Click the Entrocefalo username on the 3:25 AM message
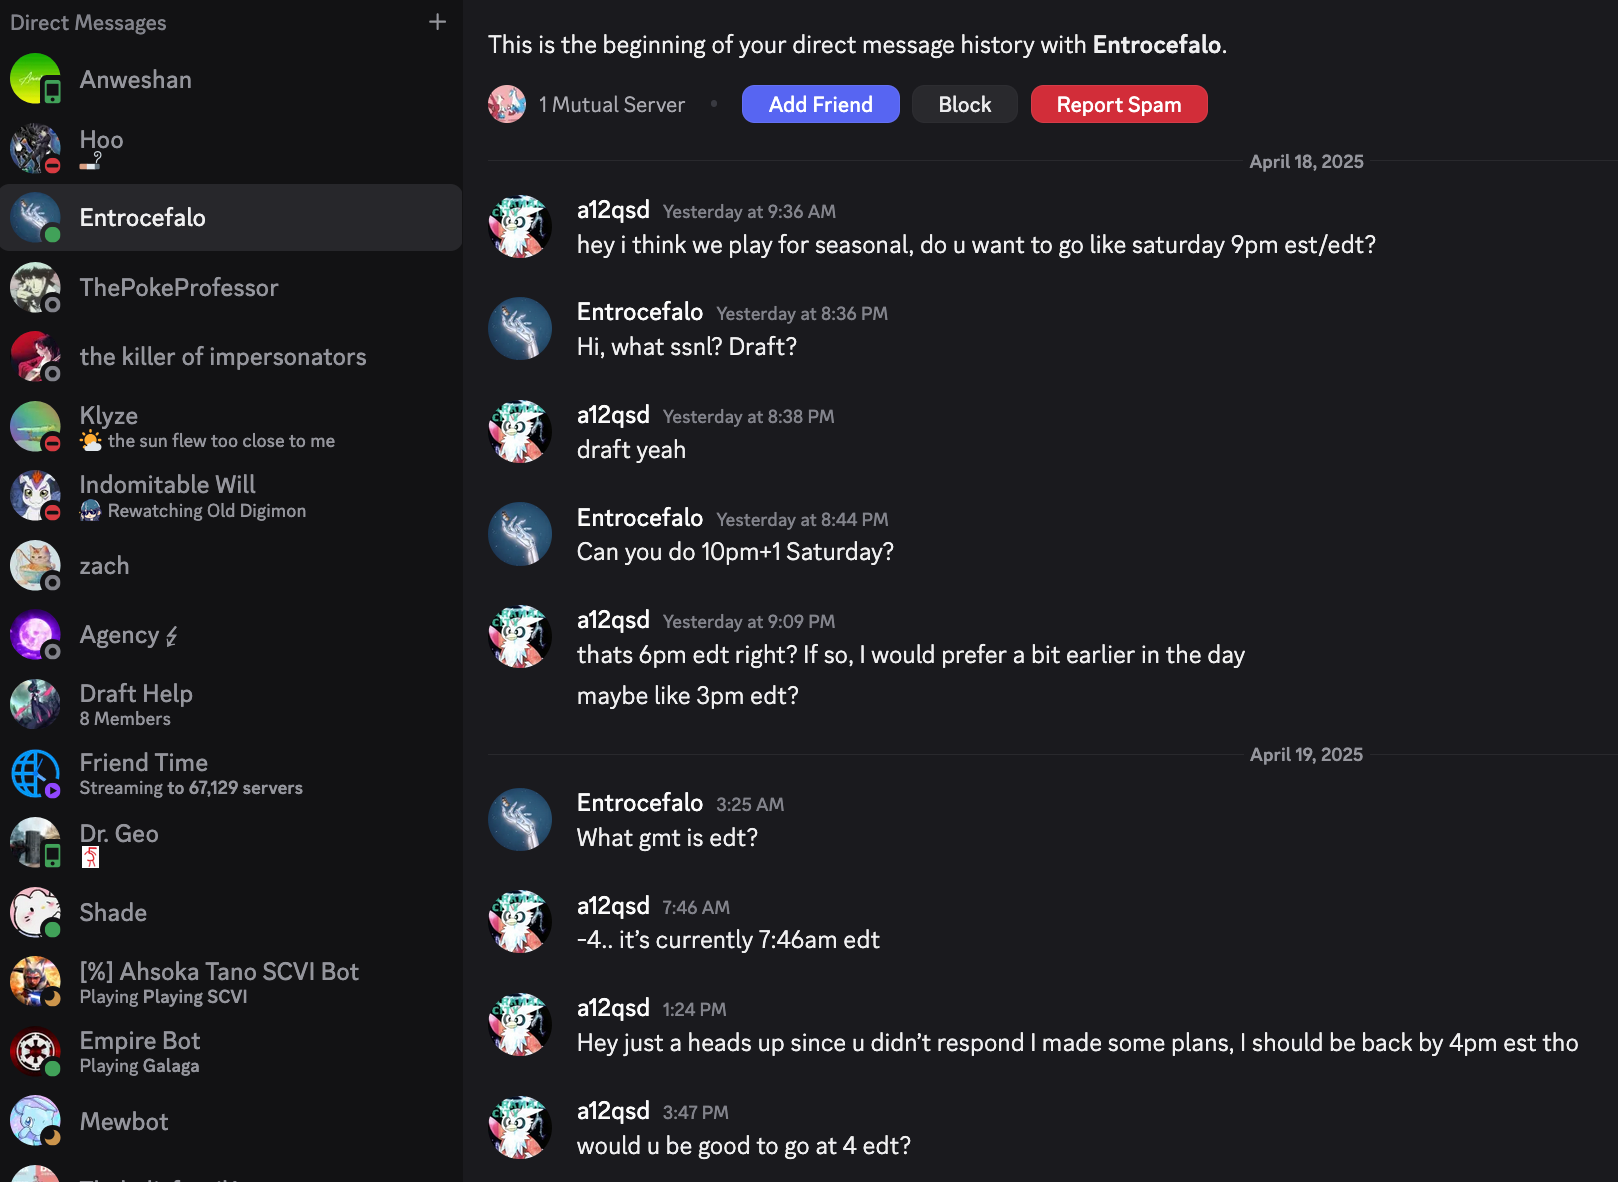 tap(640, 803)
